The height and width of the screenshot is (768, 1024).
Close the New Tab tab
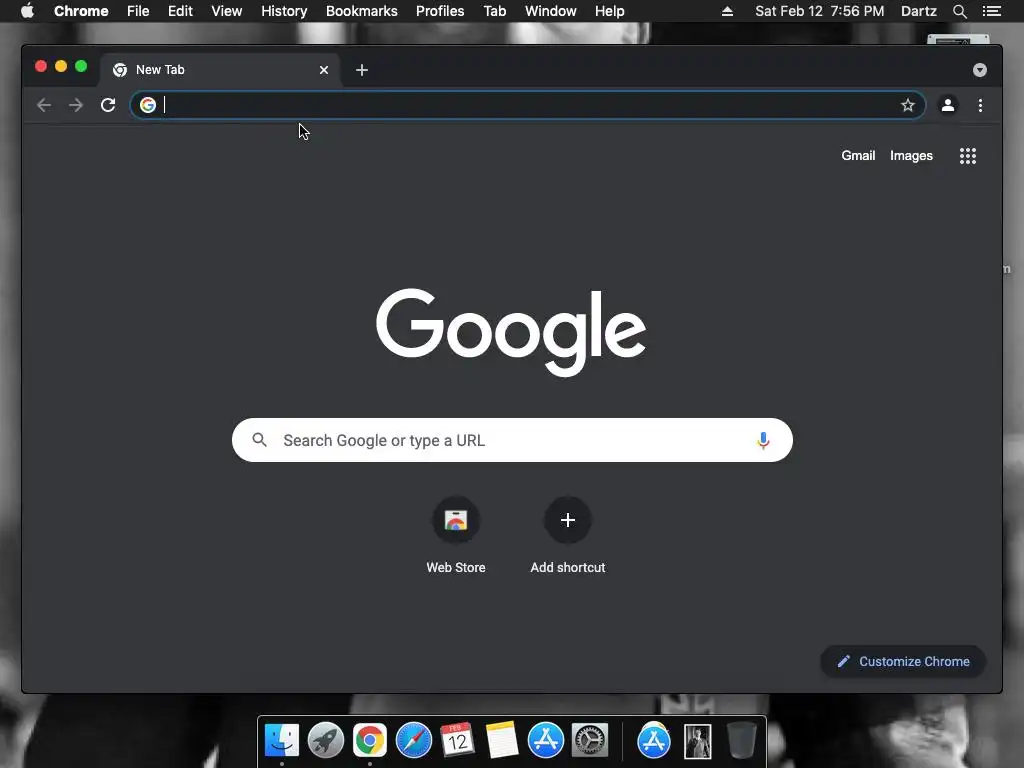(x=323, y=70)
